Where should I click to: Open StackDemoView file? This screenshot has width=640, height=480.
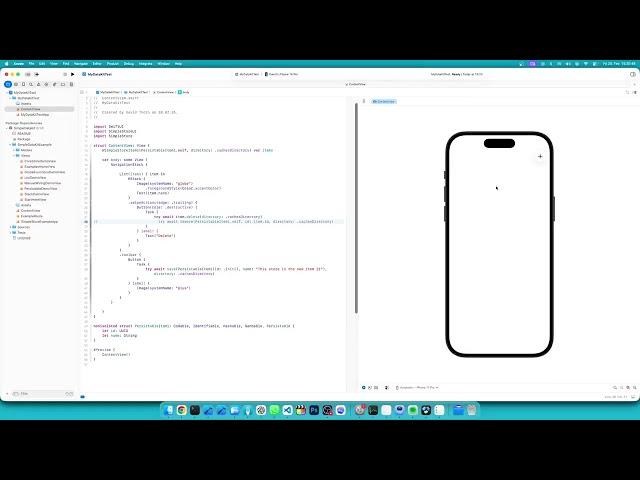[x=35, y=194]
